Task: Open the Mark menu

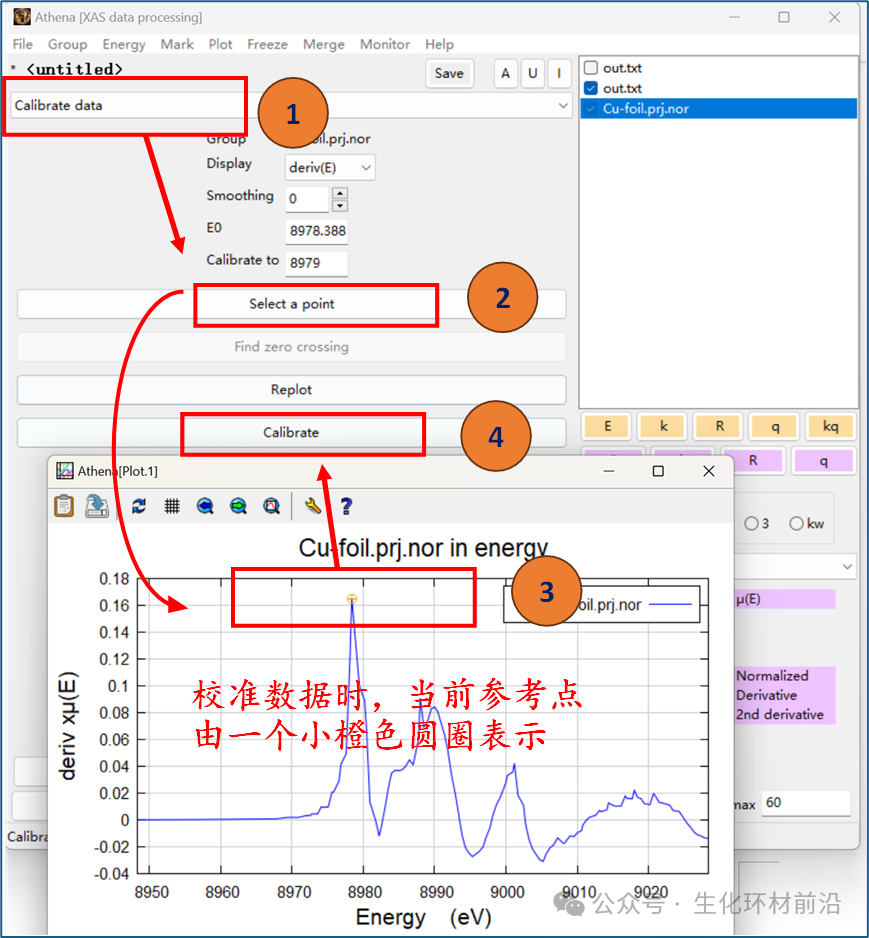Action: point(177,44)
